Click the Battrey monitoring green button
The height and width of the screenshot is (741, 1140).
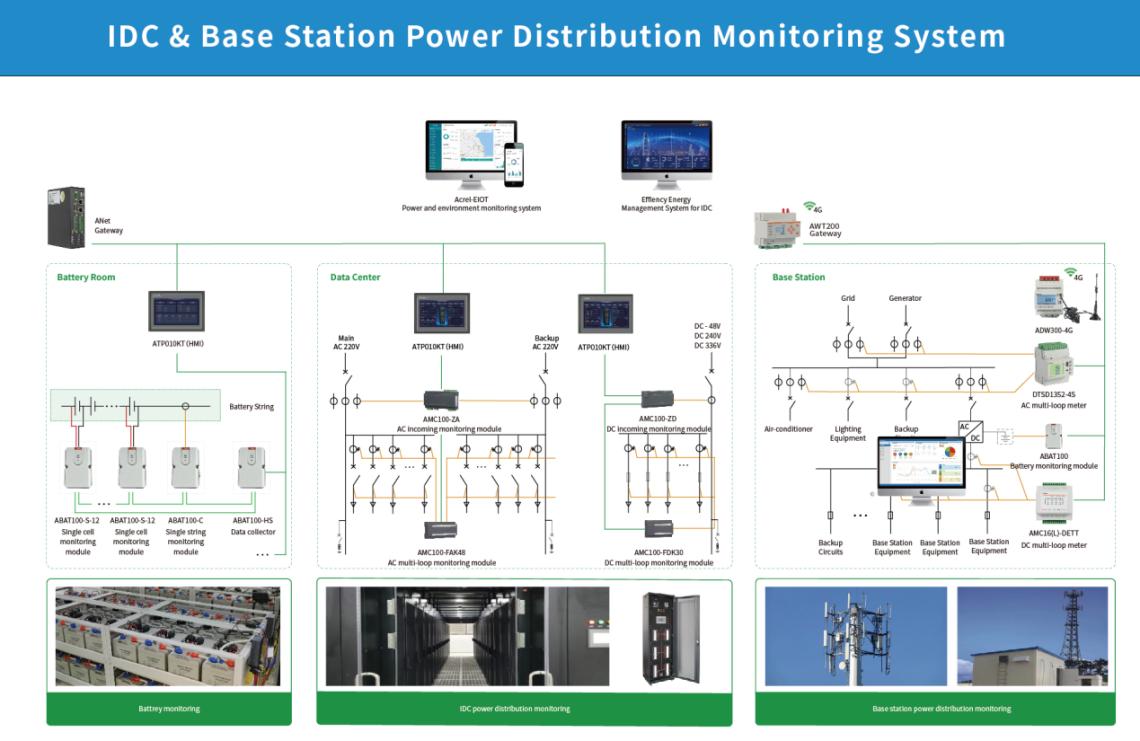[169, 708]
